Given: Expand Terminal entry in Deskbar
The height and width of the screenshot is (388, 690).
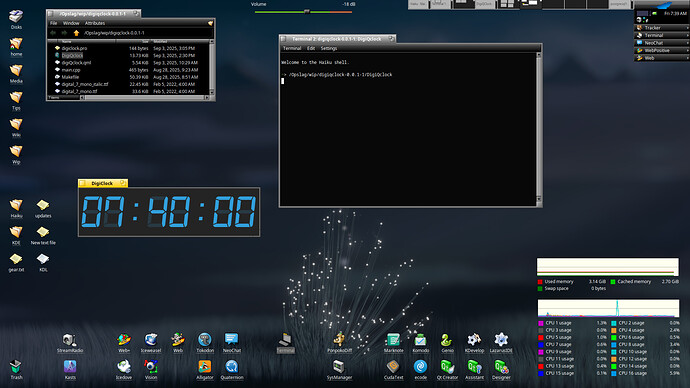Looking at the screenshot, I should coord(661,35).
